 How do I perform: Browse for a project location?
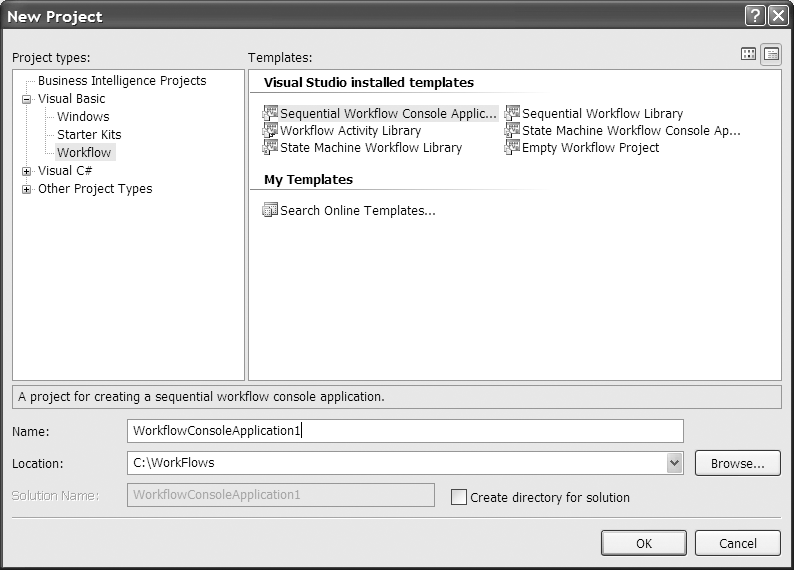pos(738,463)
